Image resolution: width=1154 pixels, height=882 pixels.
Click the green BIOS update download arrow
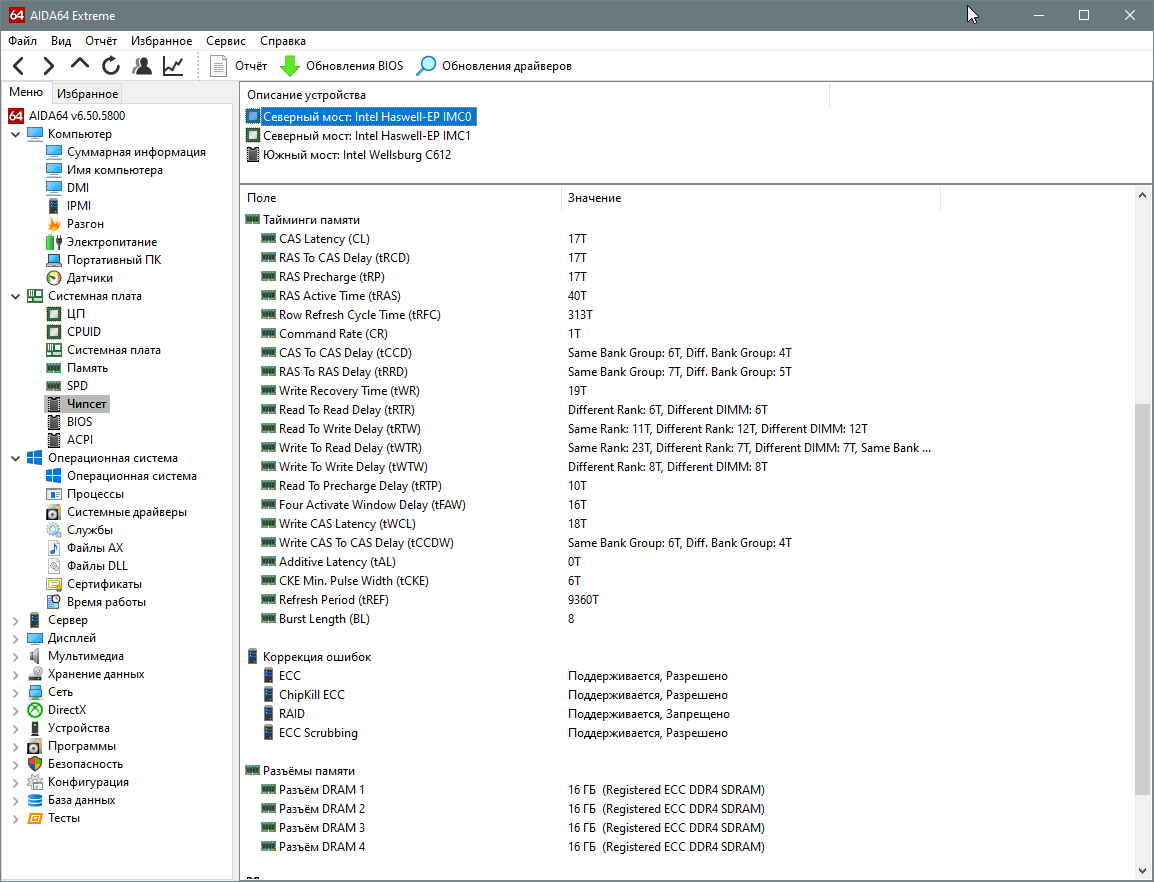[289, 66]
